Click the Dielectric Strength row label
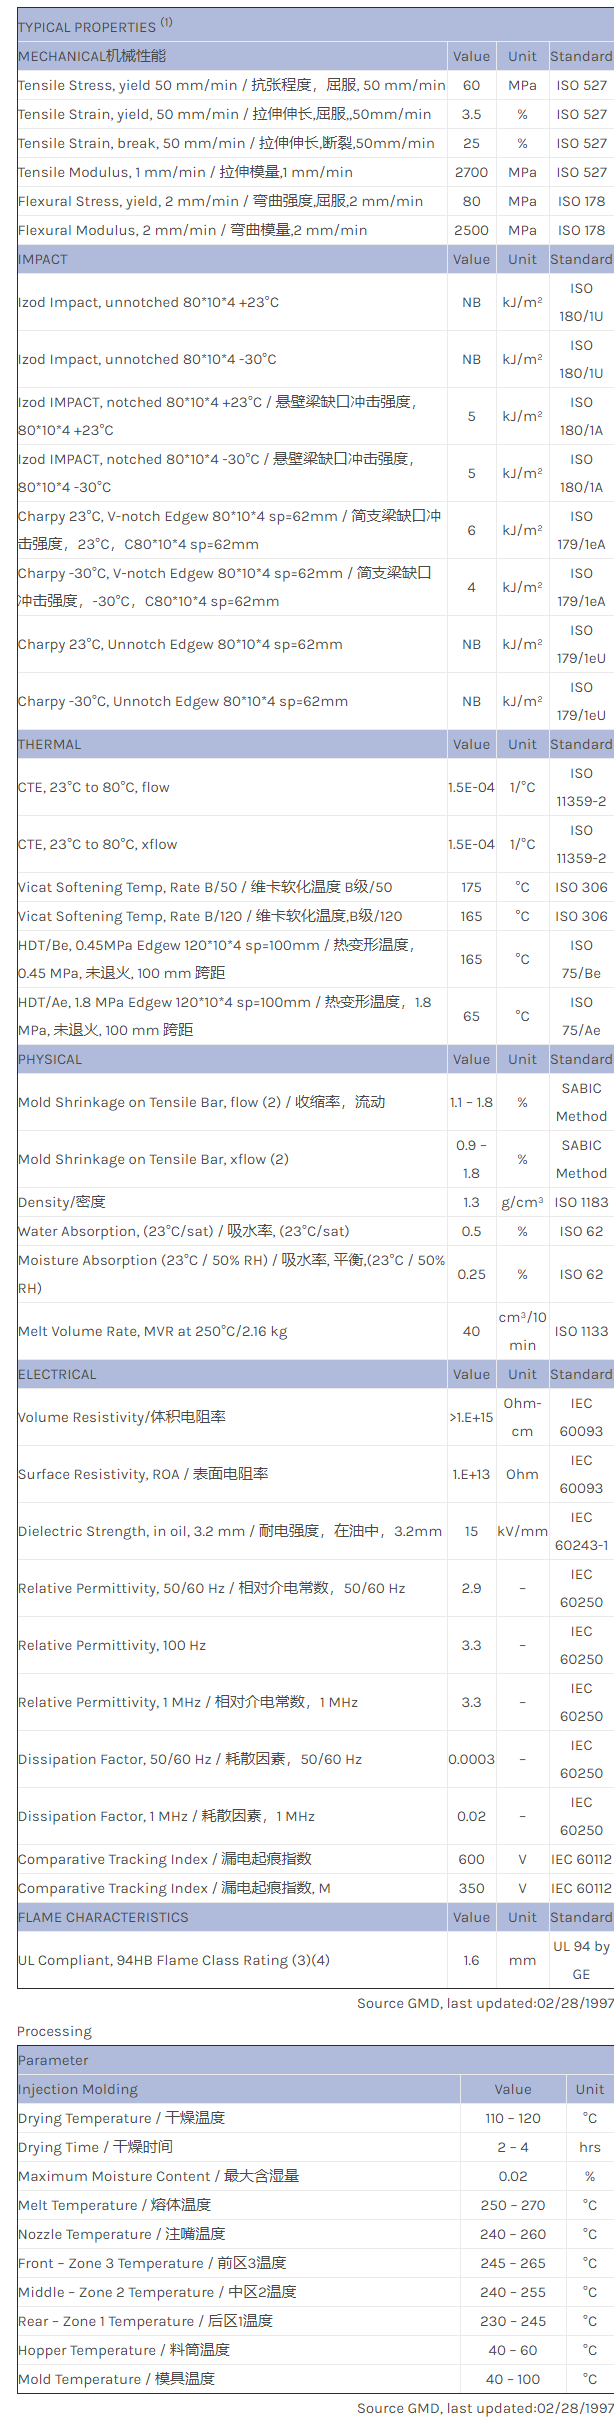 (x=230, y=1532)
